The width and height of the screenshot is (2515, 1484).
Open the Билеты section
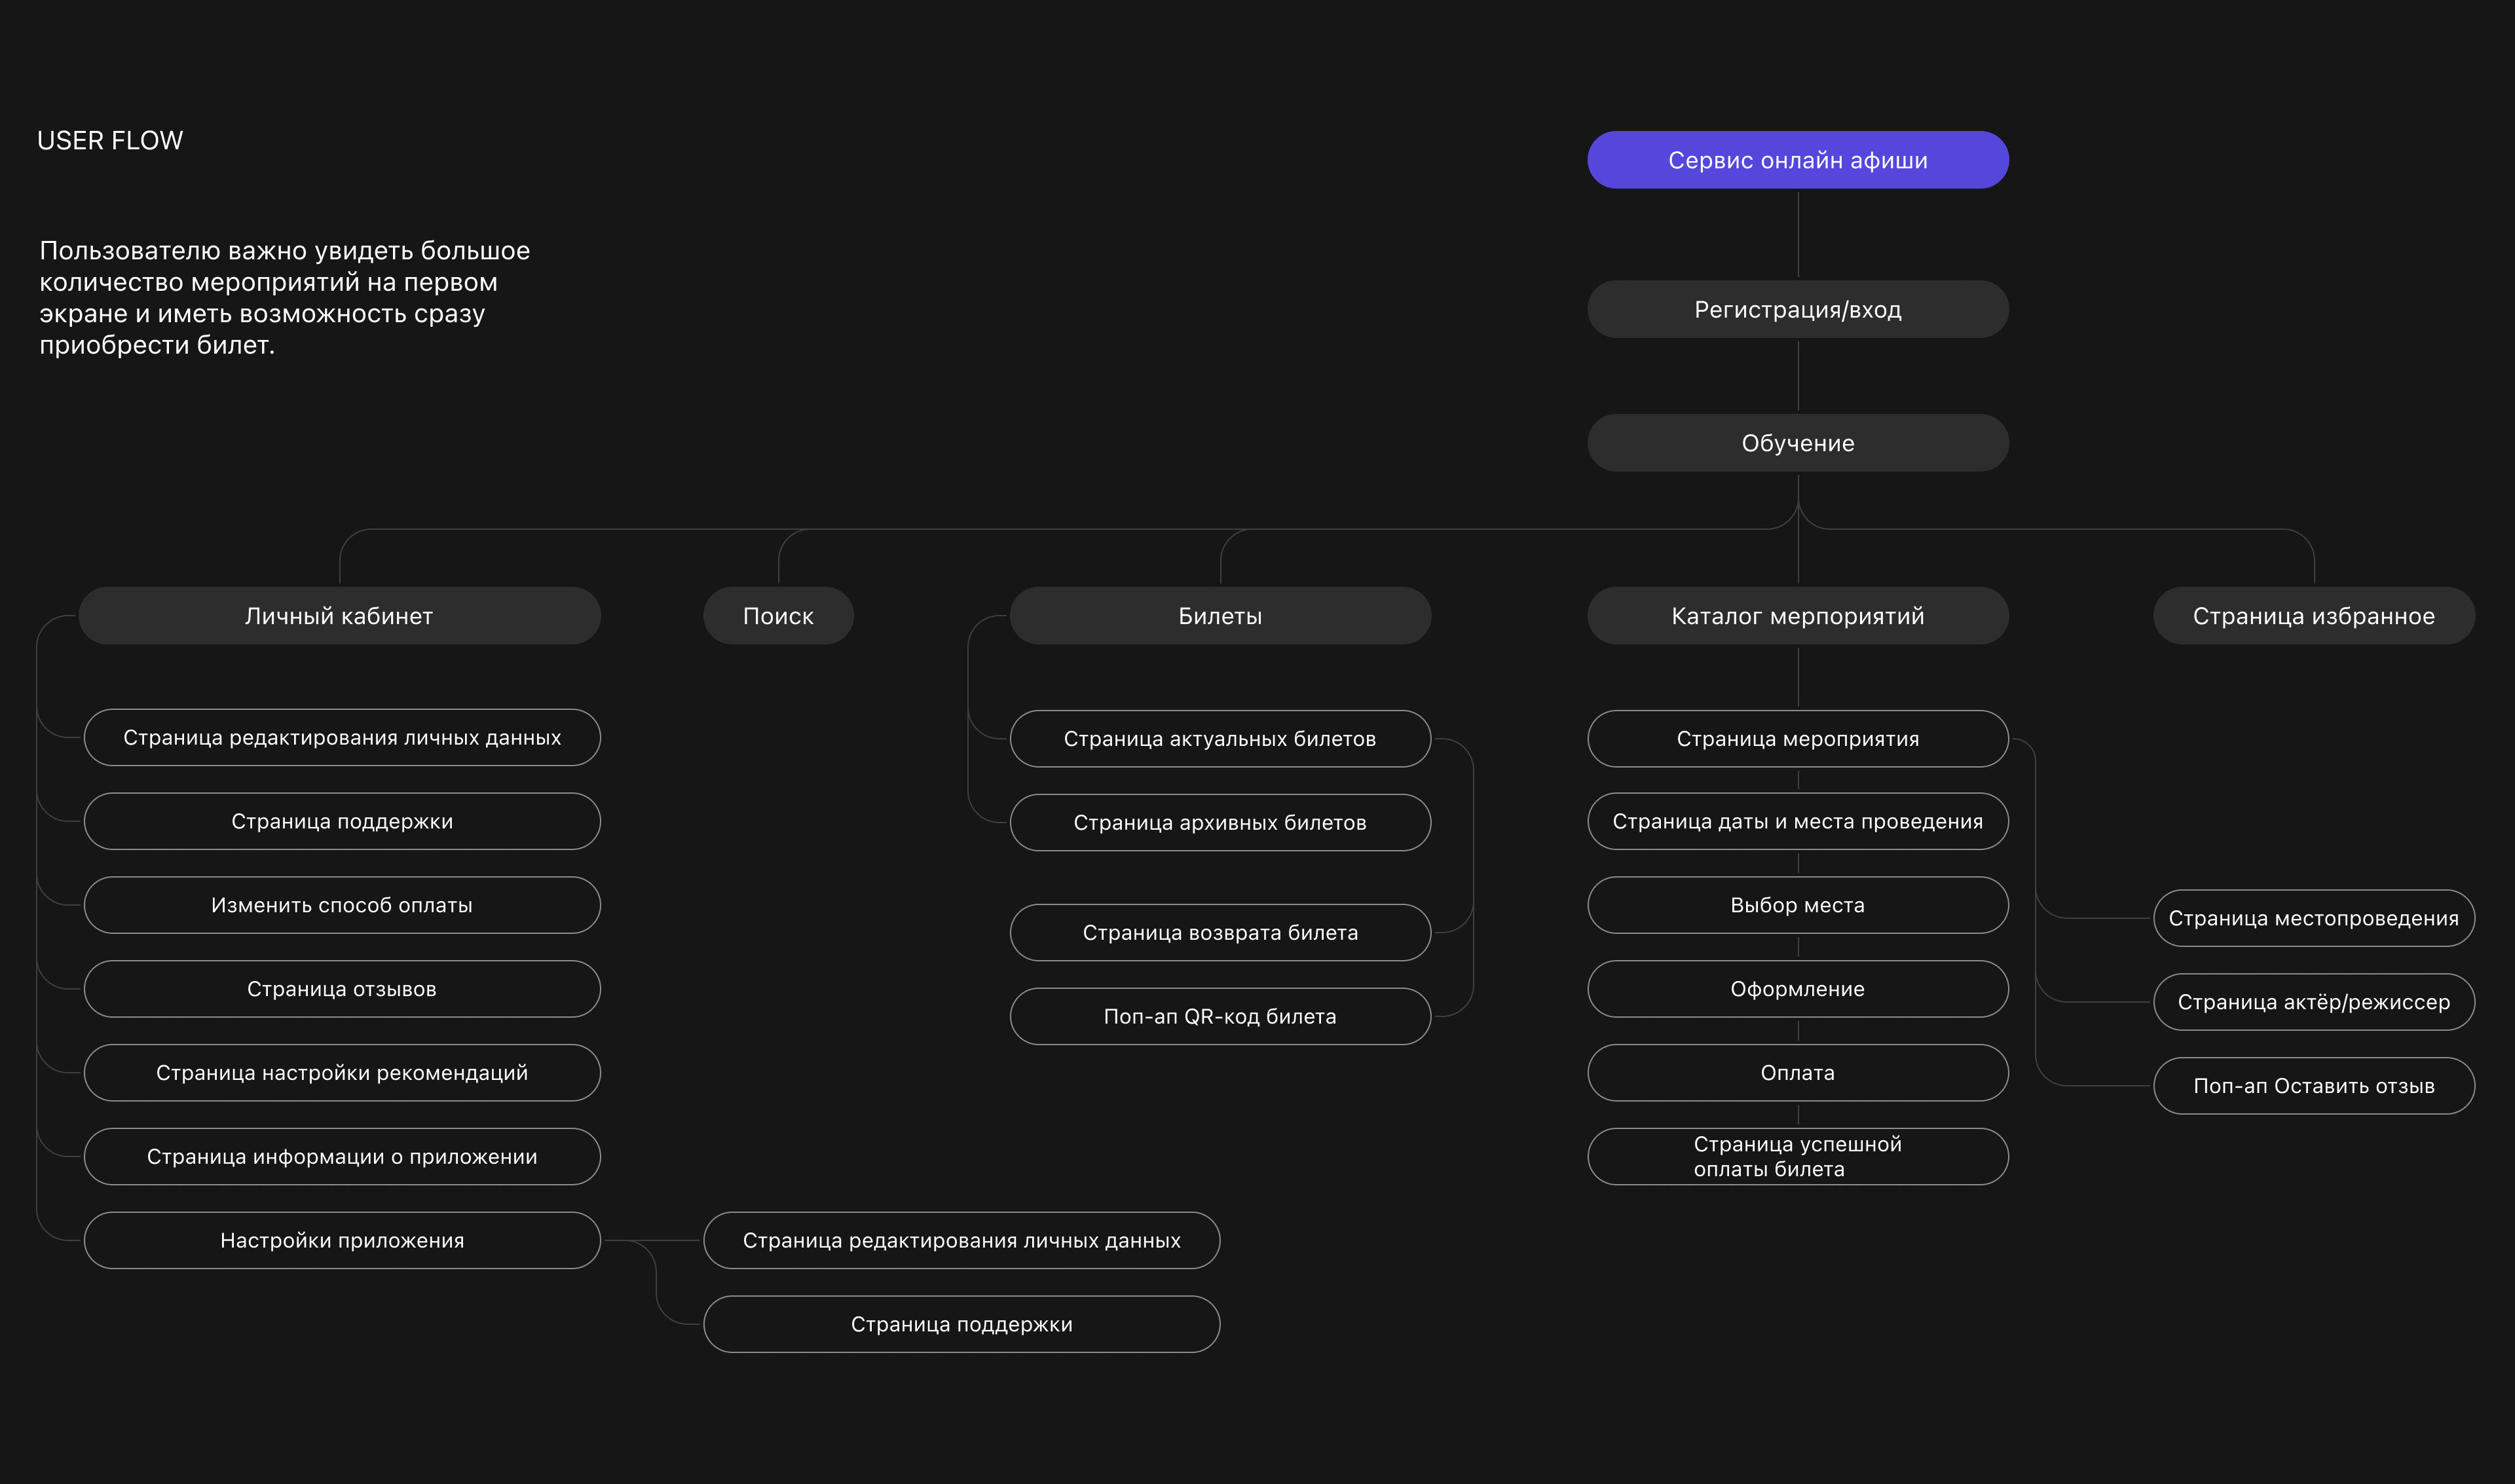point(1220,616)
